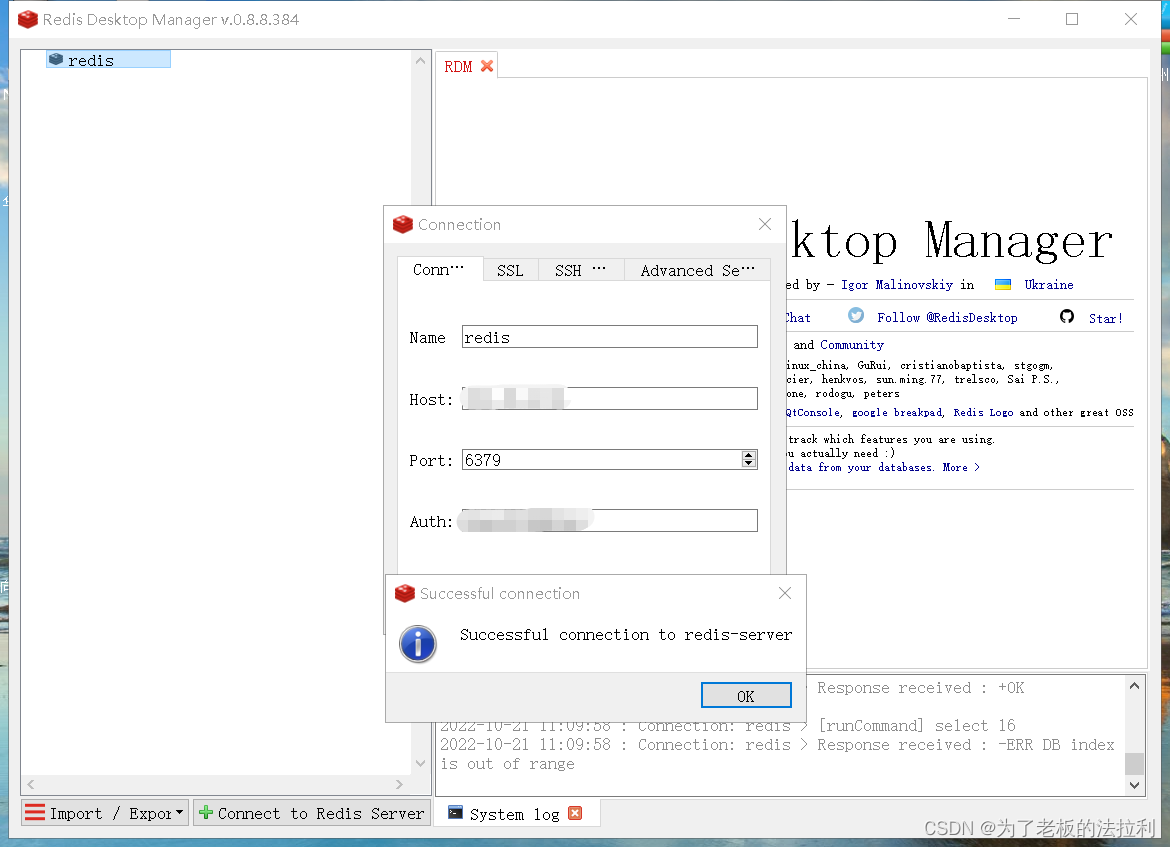Open the google breakpad link
This screenshot has width=1170, height=847.
click(898, 413)
